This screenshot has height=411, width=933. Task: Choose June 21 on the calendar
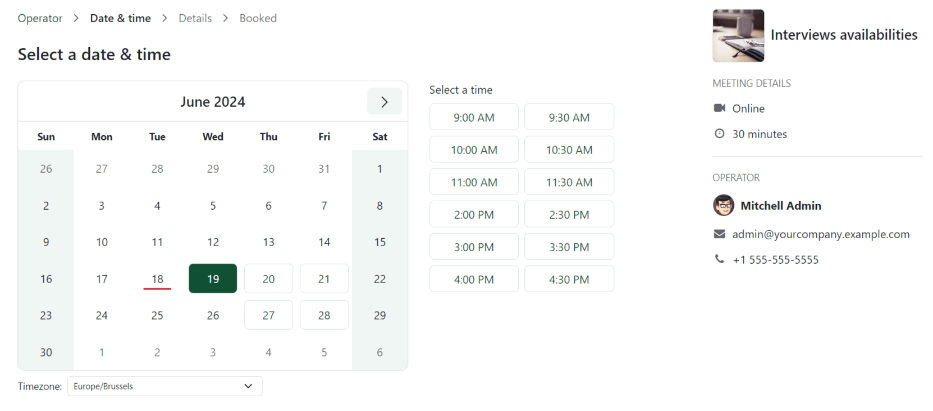pyautogui.click(x=324, y=279)
